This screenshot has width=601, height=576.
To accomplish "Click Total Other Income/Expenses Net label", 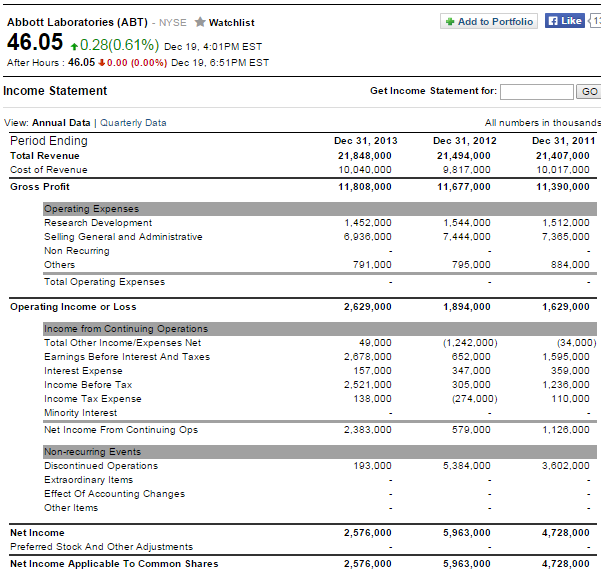I will (122, 343).
